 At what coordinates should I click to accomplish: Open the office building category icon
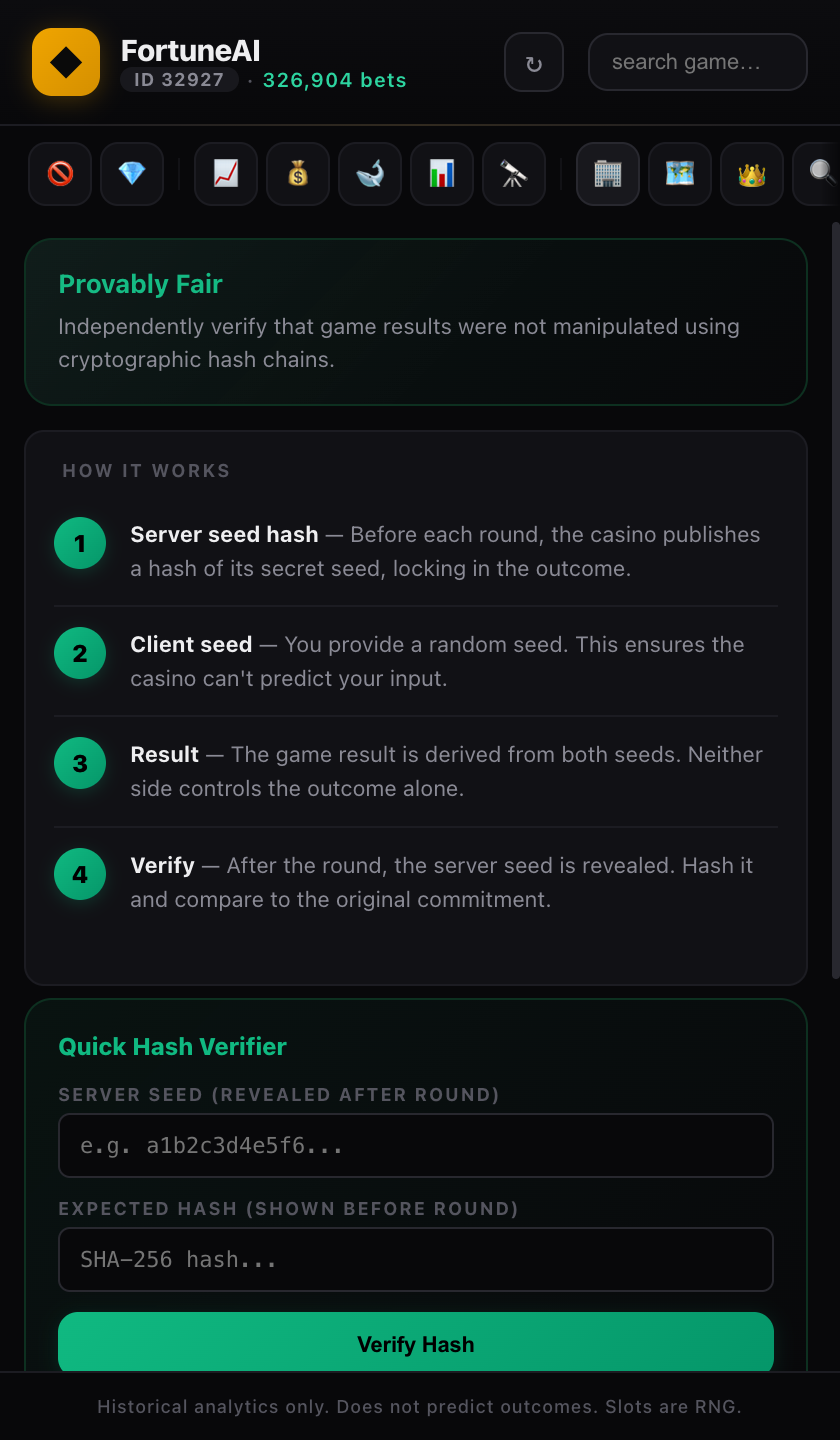(607, 173)
